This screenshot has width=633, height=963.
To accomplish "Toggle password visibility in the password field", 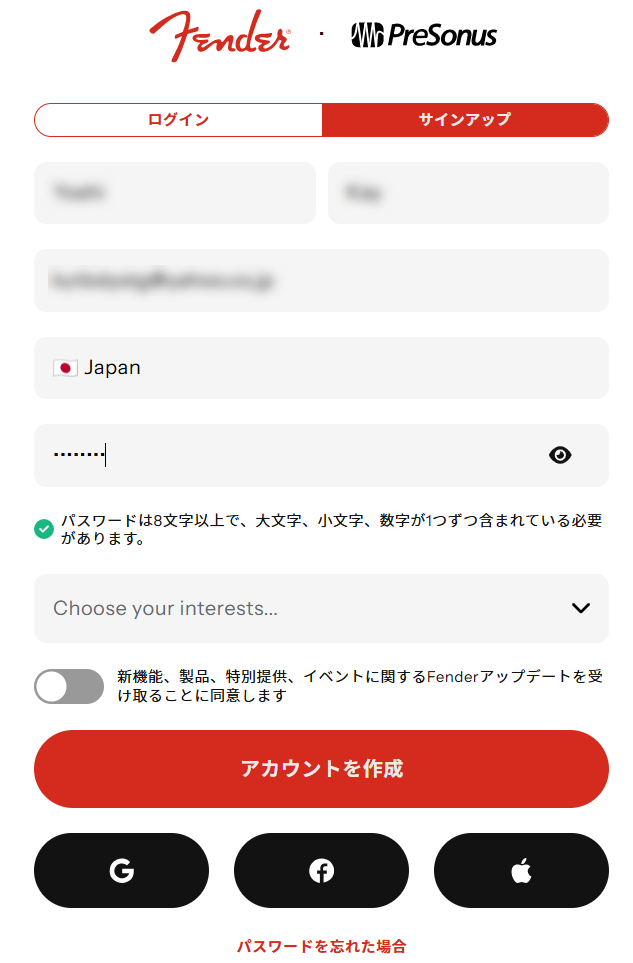I will [x=560, y=455].
